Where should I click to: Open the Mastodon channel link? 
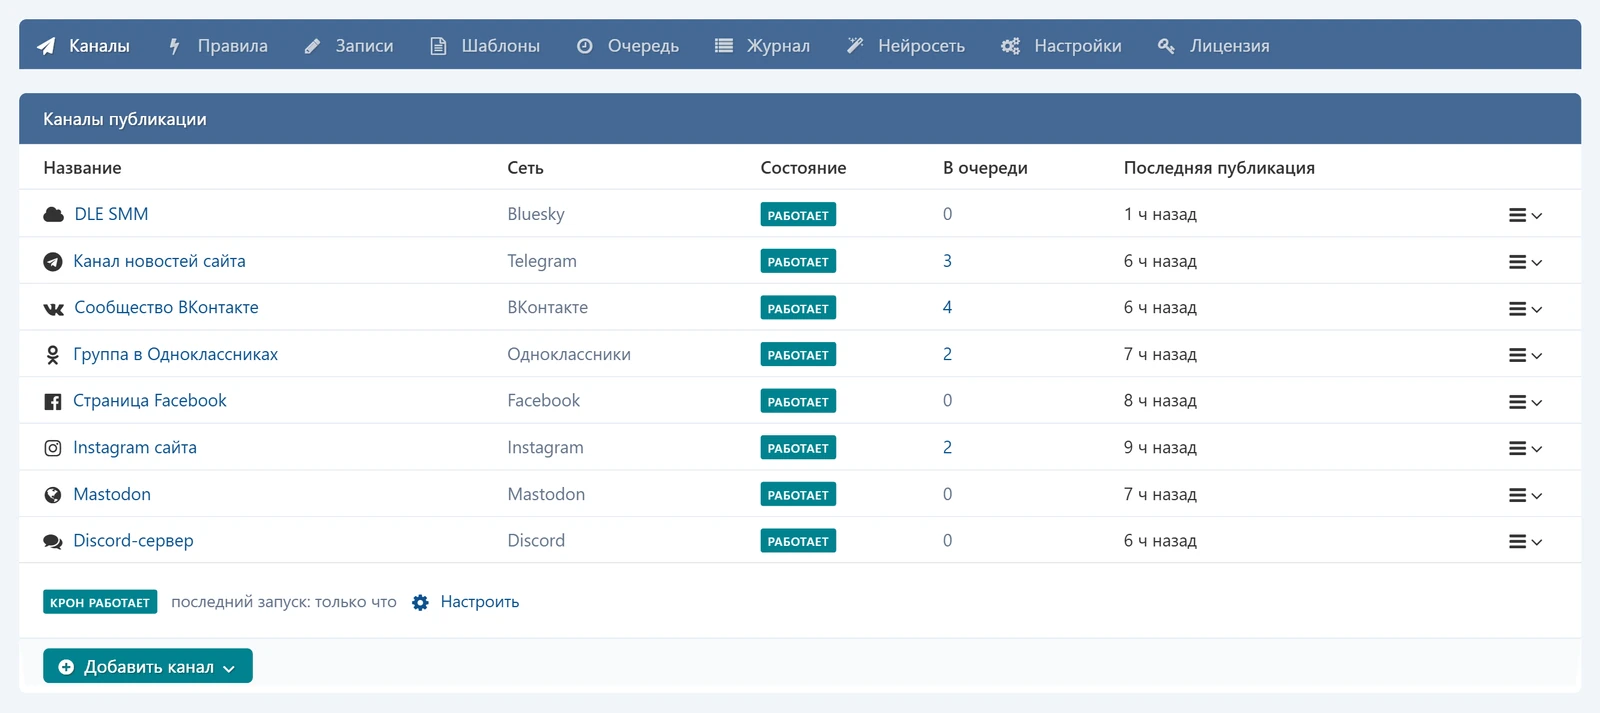coord(112,494)
